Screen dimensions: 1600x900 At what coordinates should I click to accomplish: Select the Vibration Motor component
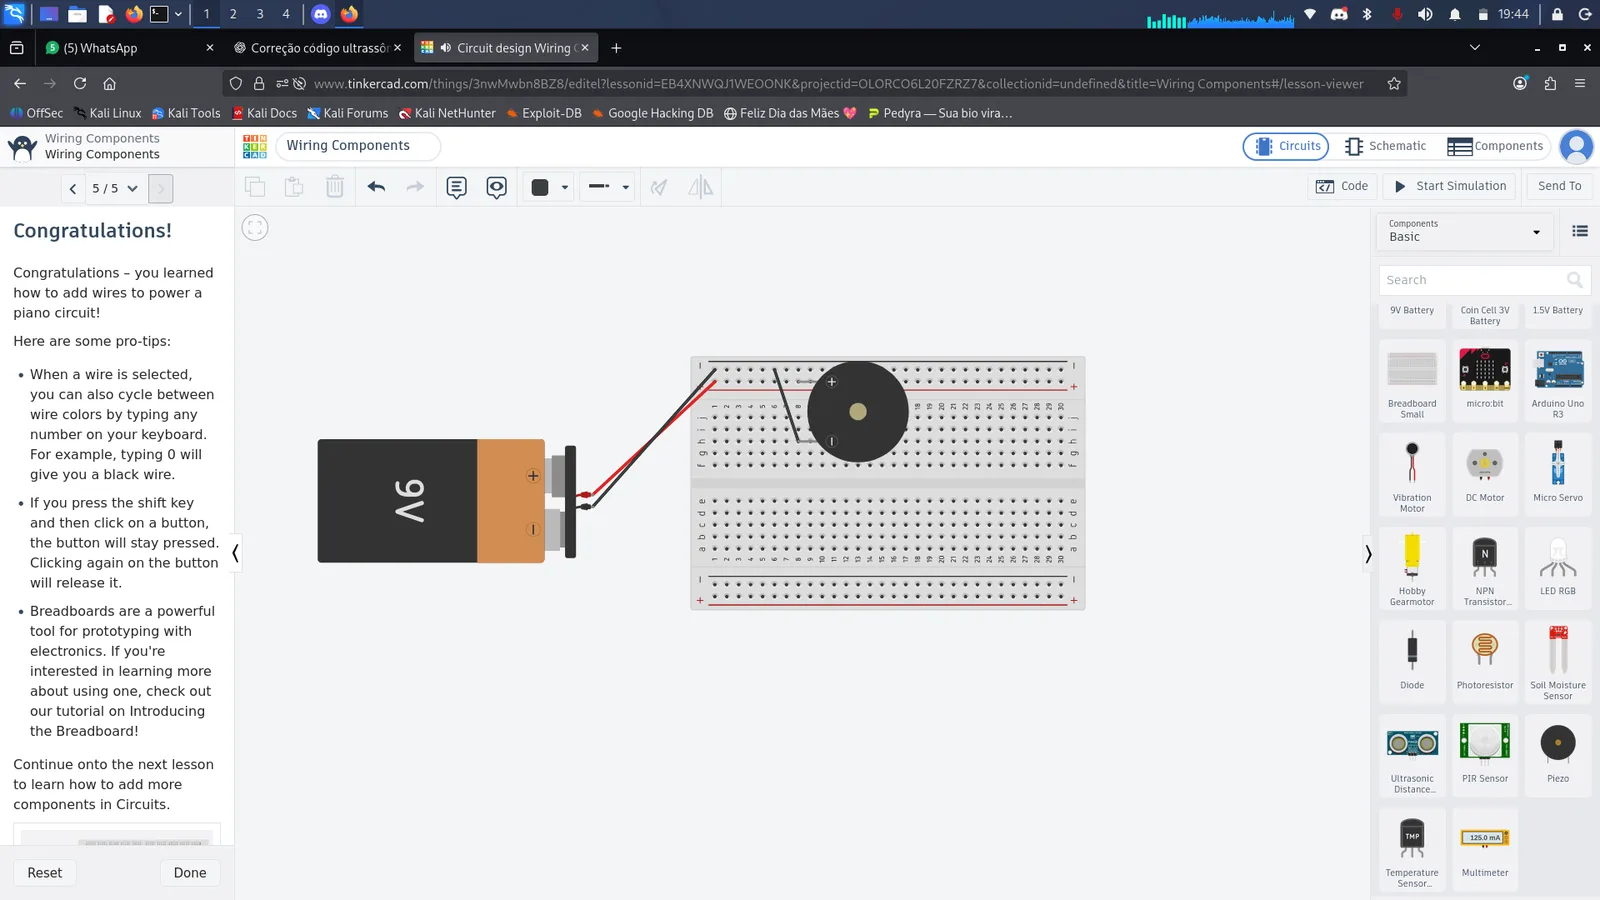(1412, 475)
